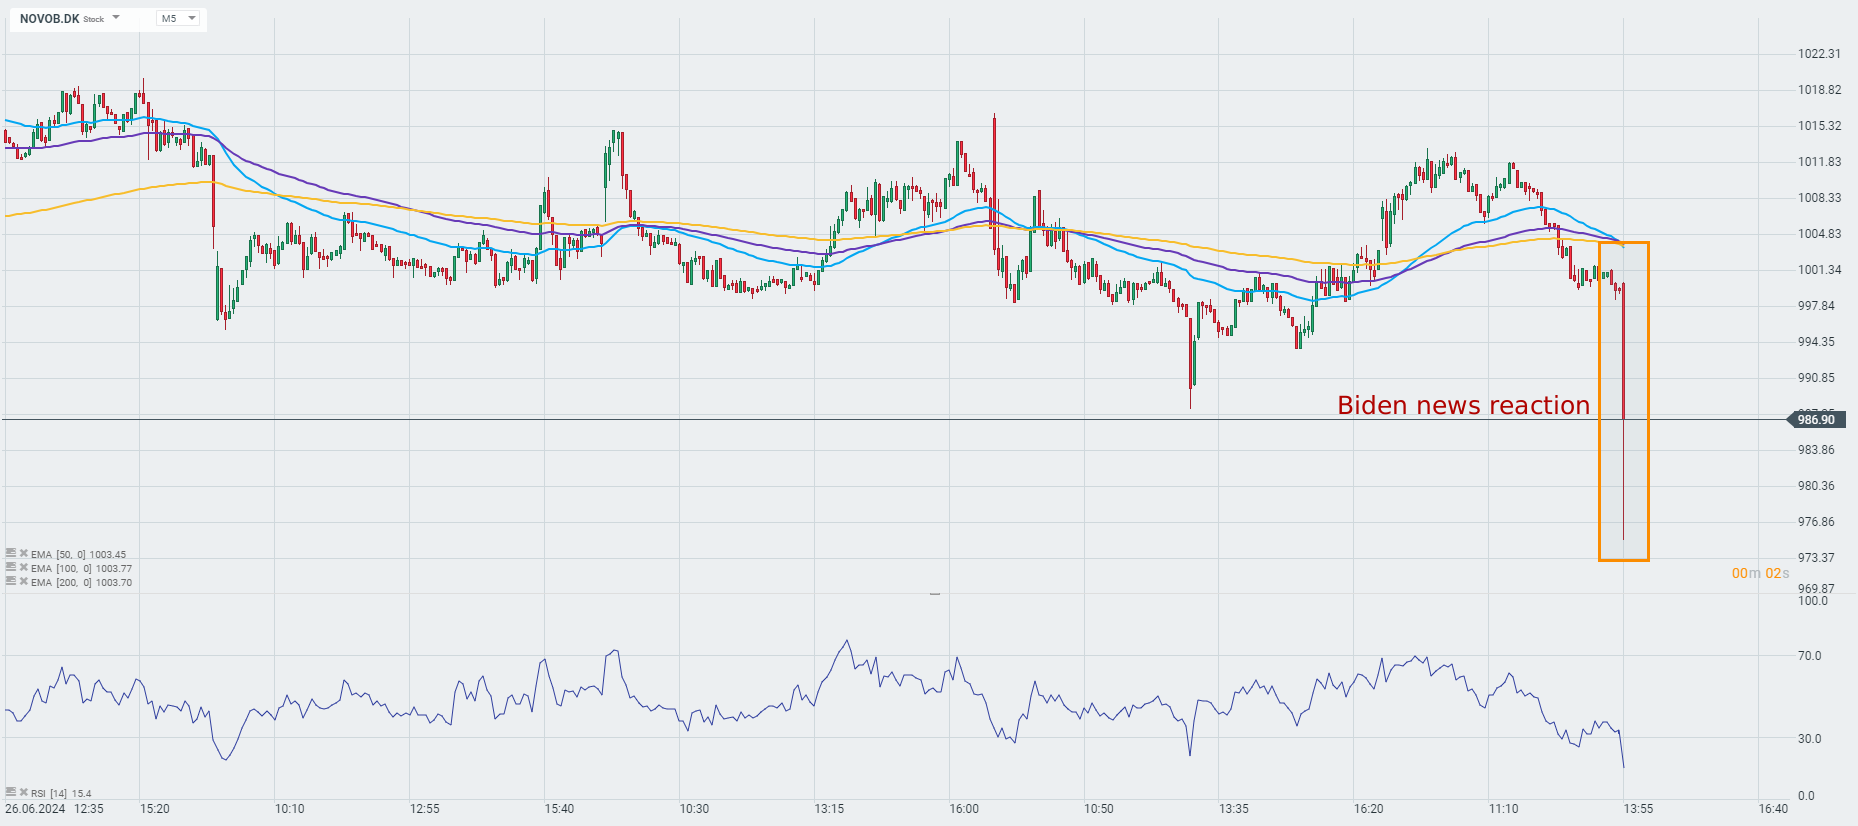Viewport: 1858px width, 826px height.
Task: Click the 13:15 time axis label
Action: [829, 809]
